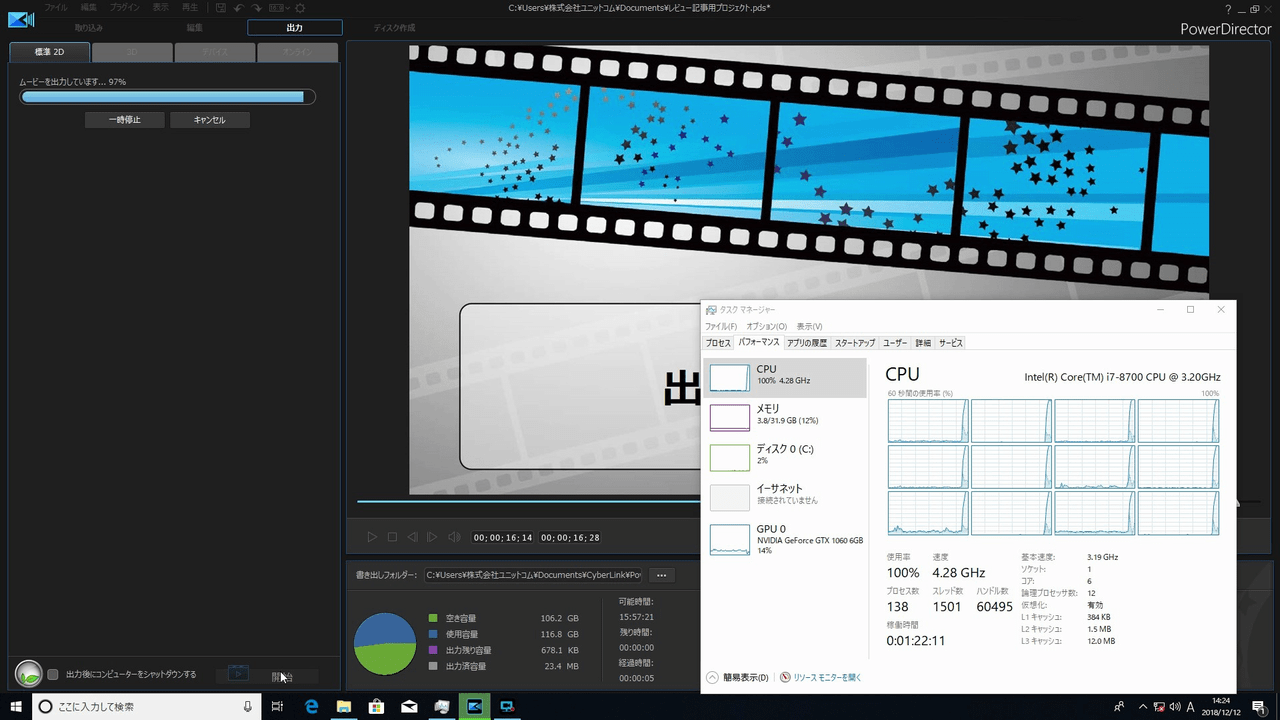Select the スタートアップ tab

tap(855, 343)
